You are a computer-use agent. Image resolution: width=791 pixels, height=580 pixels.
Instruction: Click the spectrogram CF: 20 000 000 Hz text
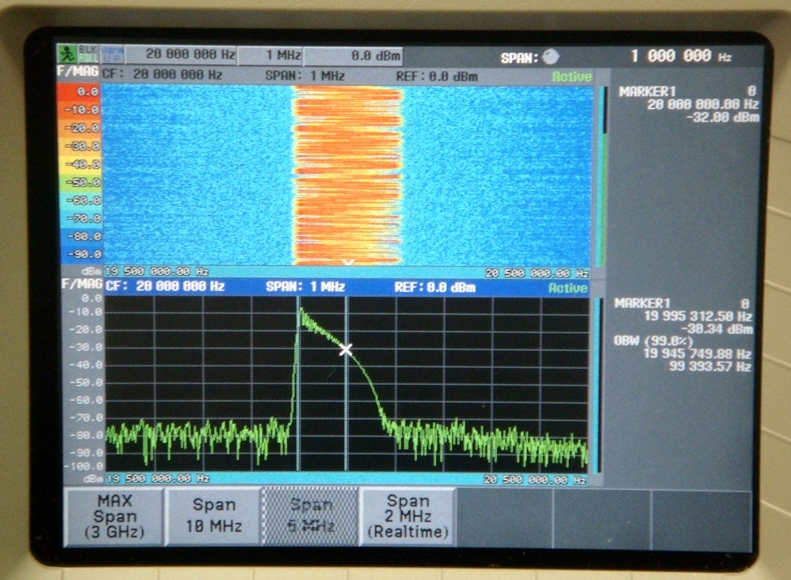(162, 75)
